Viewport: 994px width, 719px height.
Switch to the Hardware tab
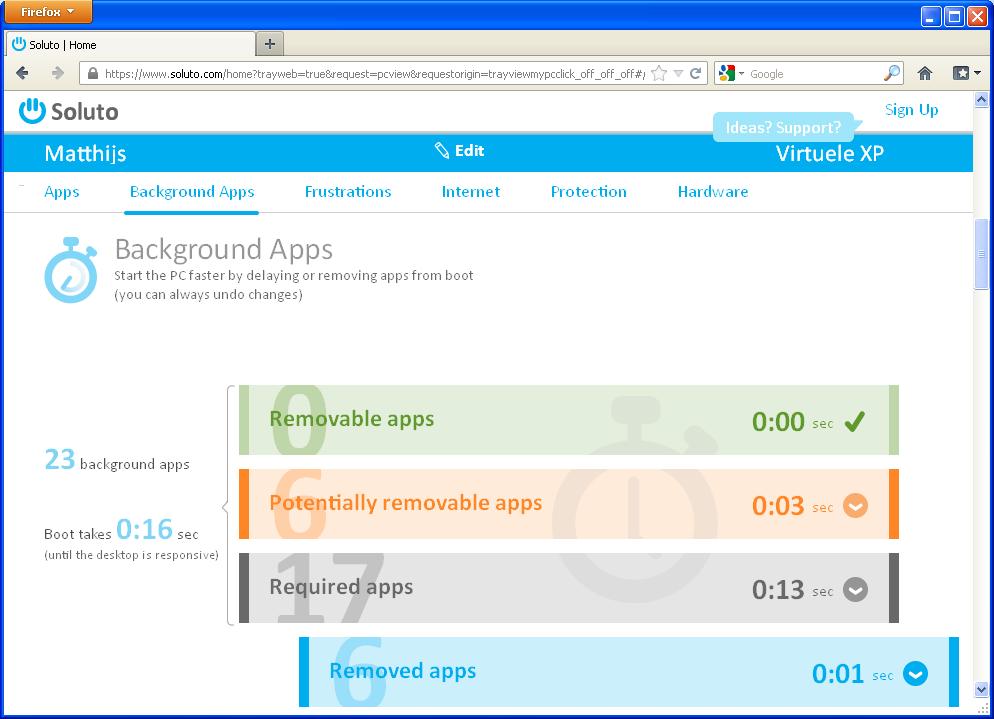712,192
